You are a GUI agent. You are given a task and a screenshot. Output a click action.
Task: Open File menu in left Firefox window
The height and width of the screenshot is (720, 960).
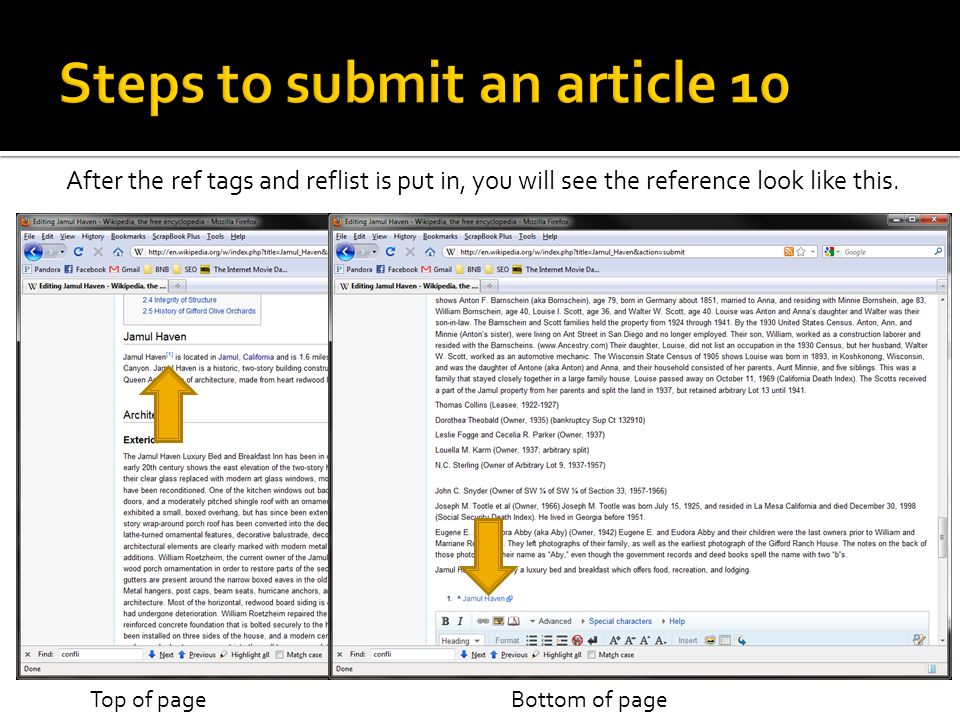29,236
